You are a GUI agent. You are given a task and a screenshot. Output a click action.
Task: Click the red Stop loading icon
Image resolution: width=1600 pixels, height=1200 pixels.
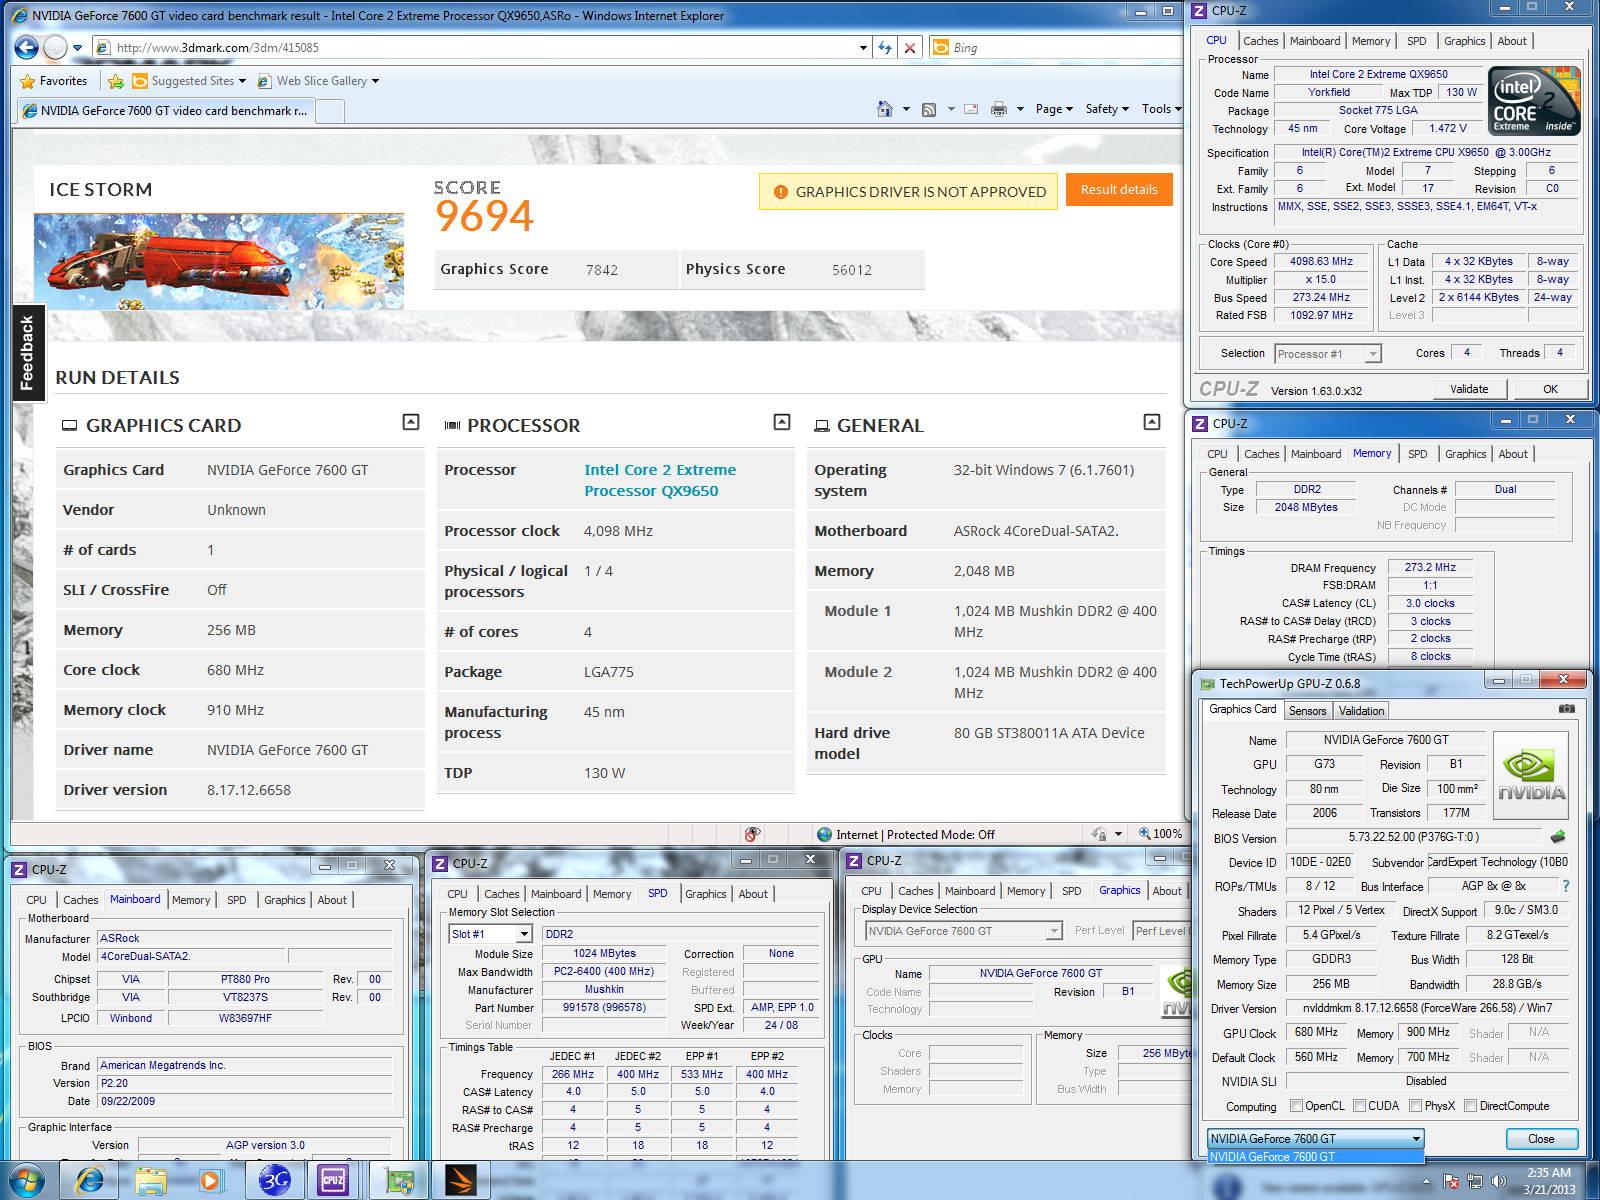pos(910,47)
